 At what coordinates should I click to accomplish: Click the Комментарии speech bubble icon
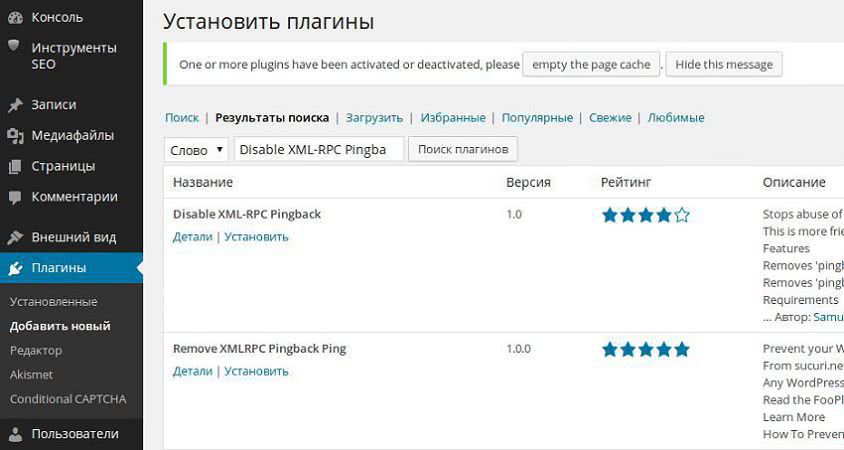tap(15, 197)
